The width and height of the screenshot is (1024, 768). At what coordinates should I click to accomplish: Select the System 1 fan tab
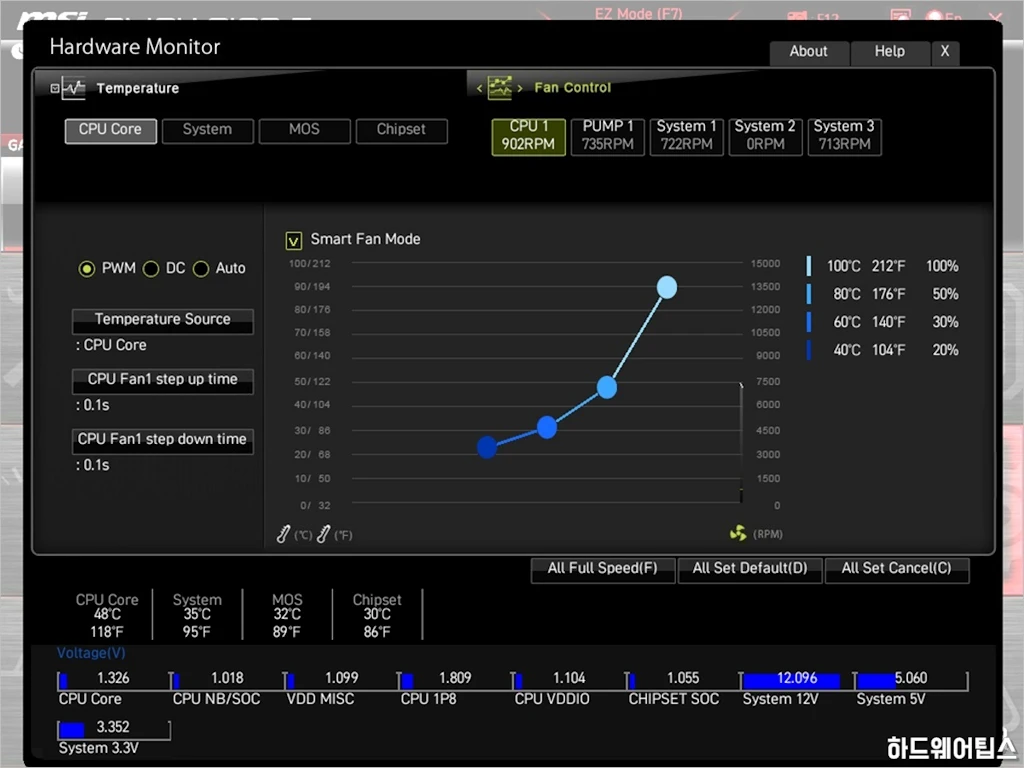click(686, 136)
